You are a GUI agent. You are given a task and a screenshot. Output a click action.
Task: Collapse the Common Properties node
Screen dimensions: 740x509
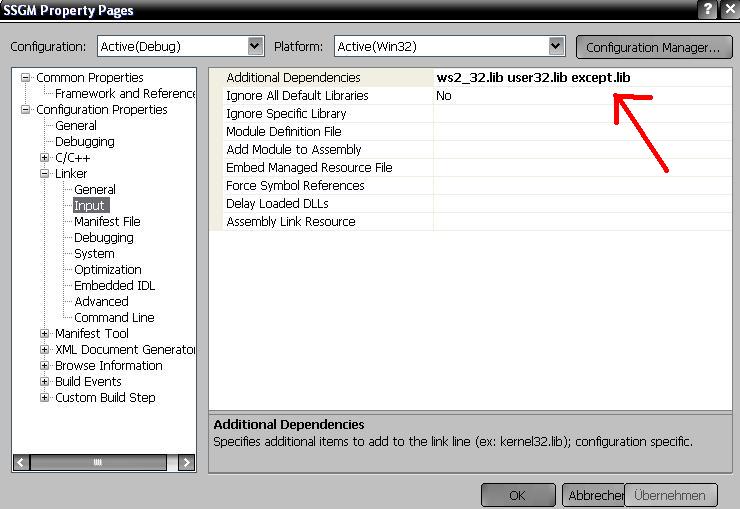point(27,78)
